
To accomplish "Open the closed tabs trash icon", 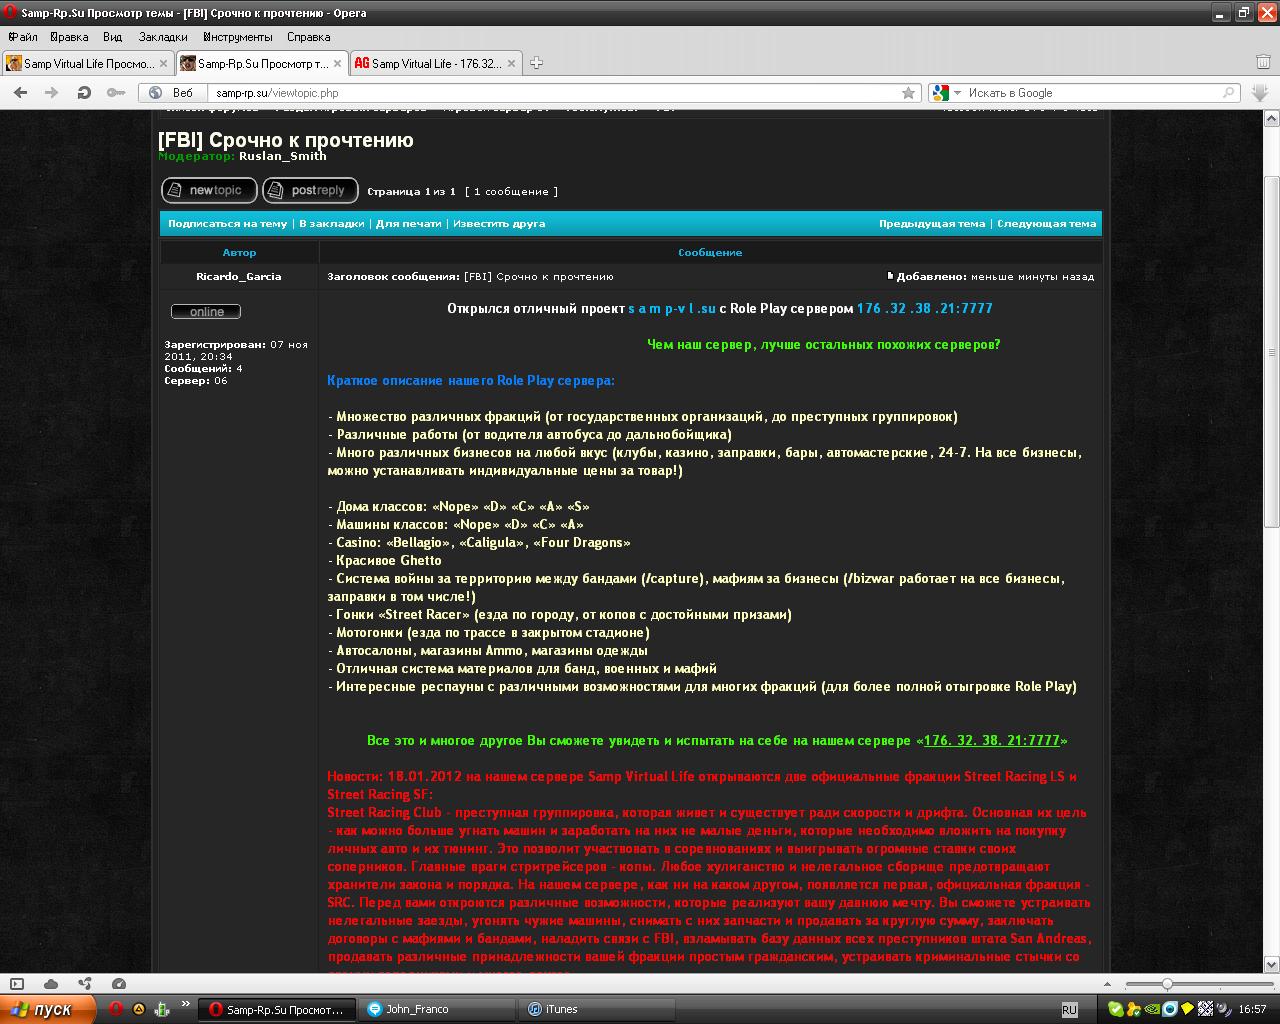I will point(1263,62).
